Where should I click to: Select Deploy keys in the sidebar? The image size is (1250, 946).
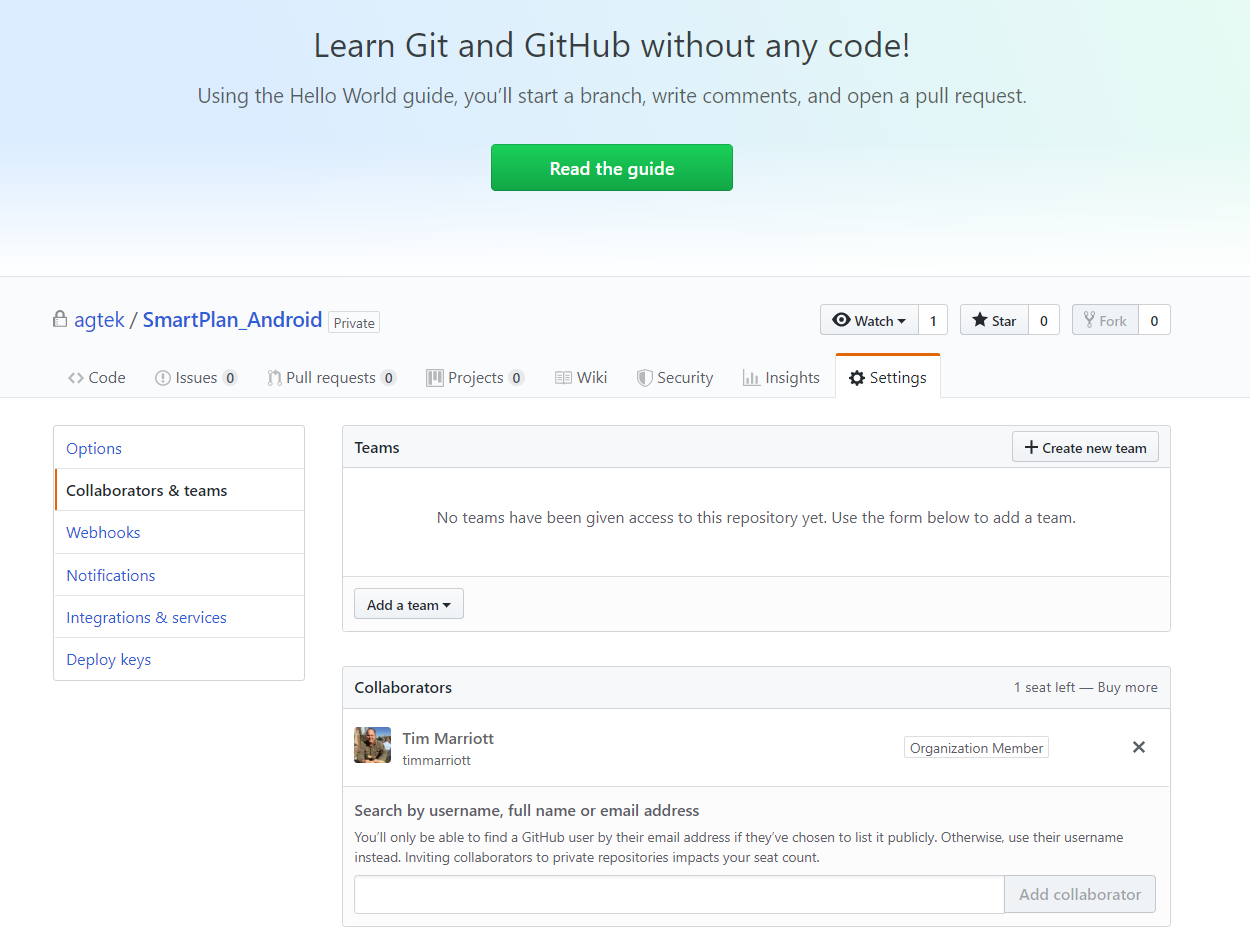click(108, 659)
